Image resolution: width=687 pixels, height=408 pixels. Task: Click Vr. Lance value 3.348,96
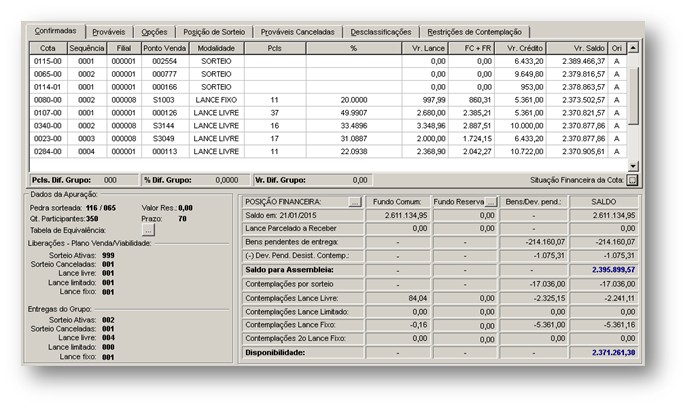pos(425,126)
